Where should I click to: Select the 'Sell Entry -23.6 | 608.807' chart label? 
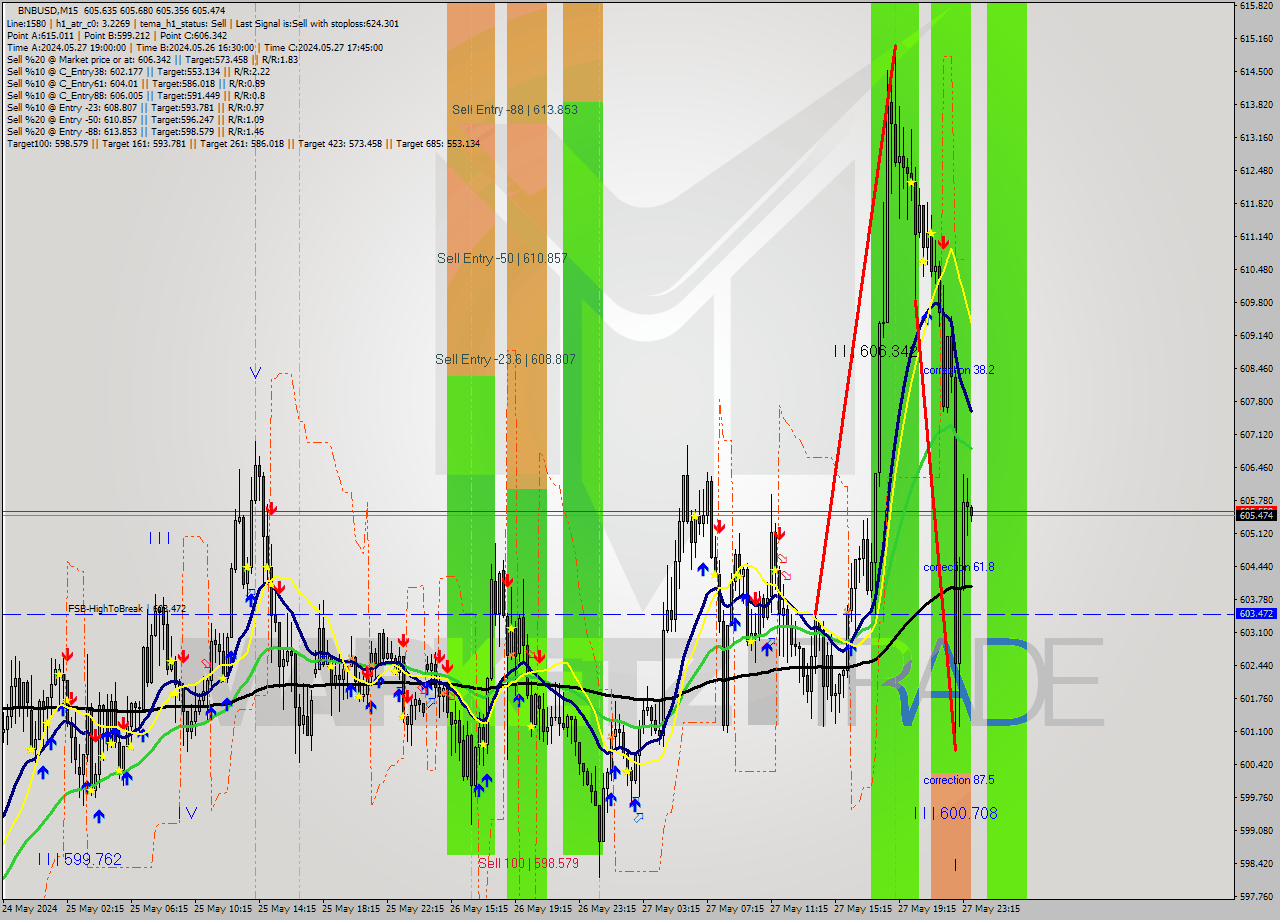point(505,359)
